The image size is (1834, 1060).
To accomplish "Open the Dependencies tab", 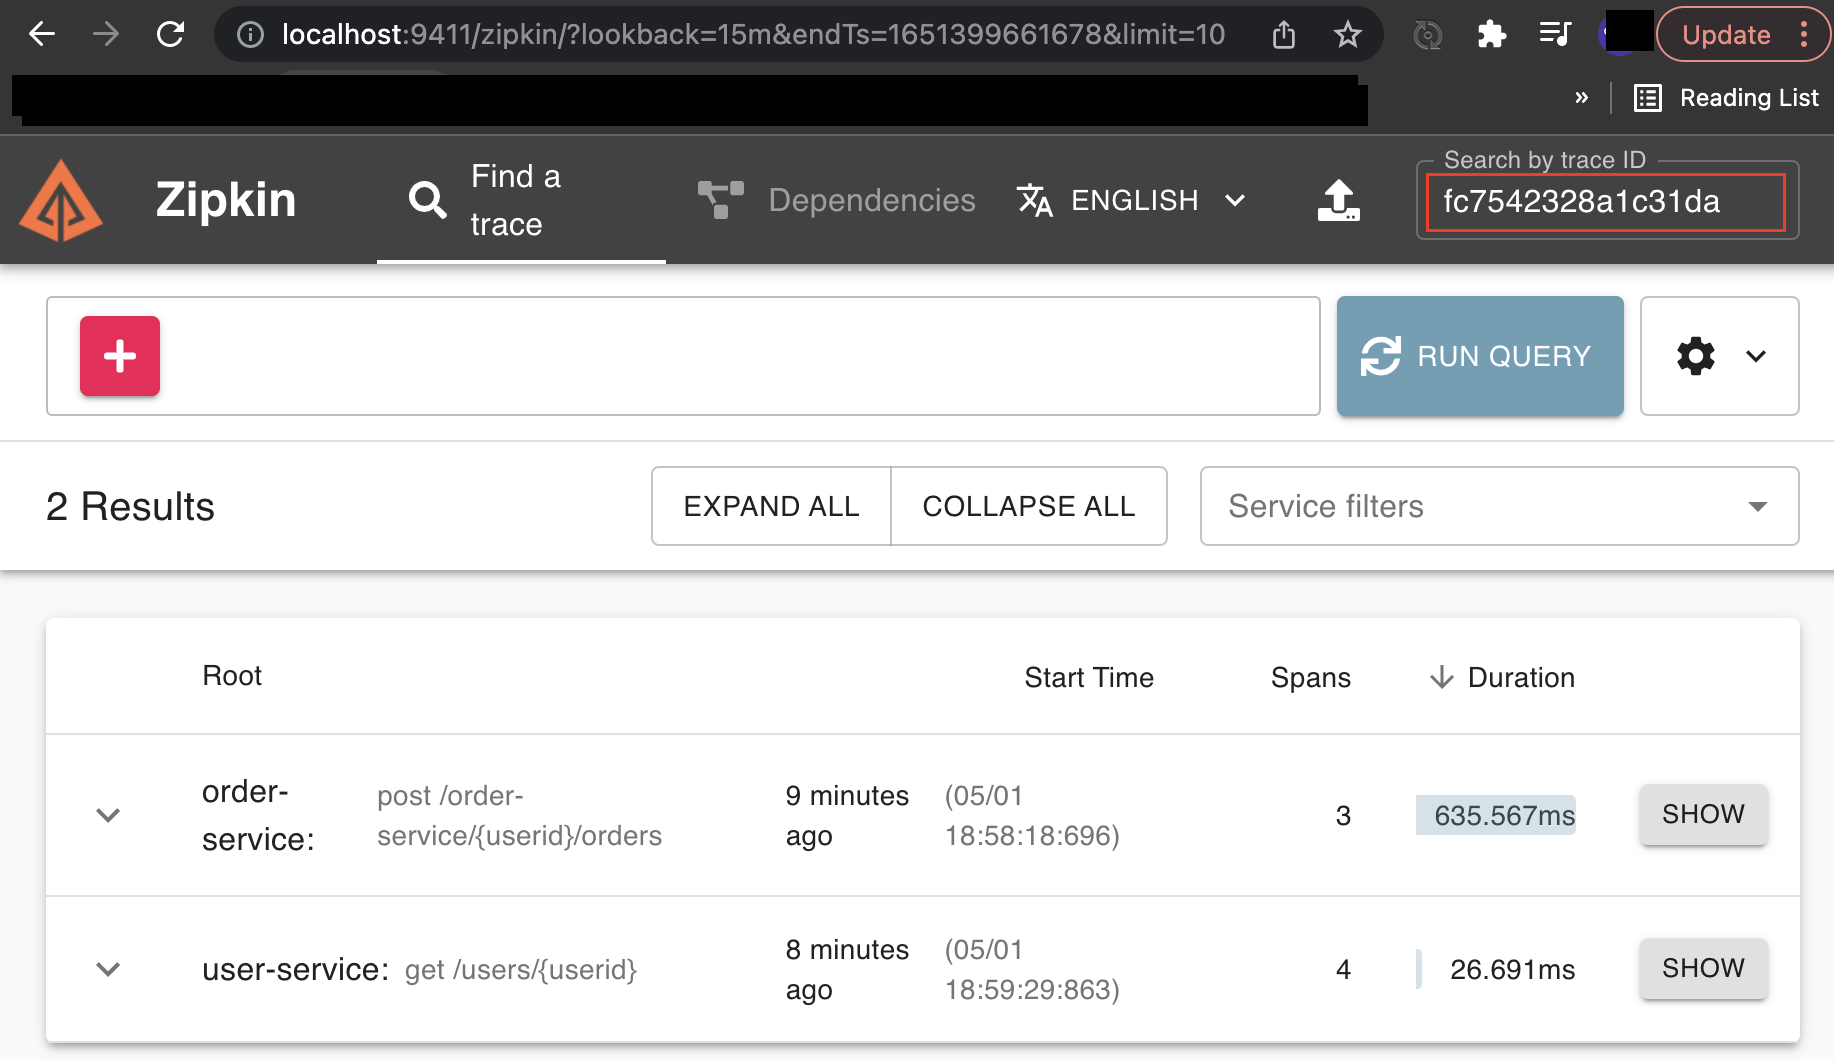I will point(836,200).
